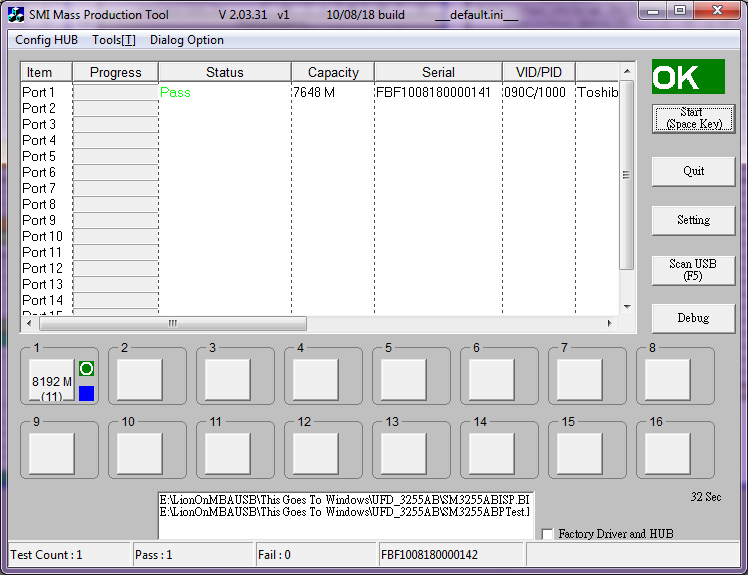
Task: Select the empty slot 16 button
Action: coord(668,454)
